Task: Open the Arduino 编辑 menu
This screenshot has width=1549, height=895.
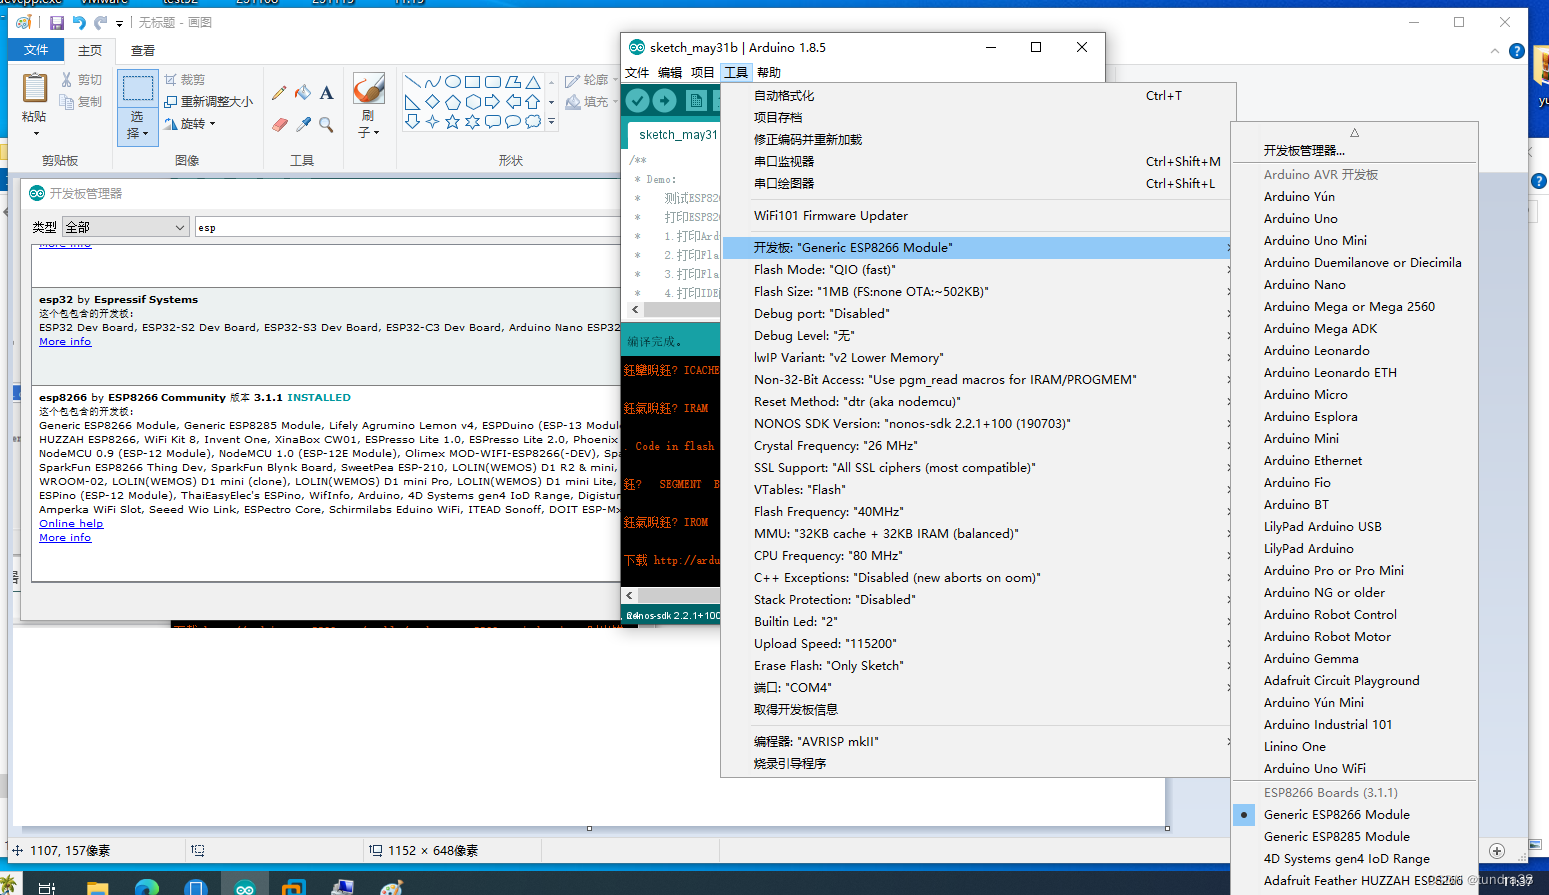Action: pyautogui.click(x=670, y=72)
